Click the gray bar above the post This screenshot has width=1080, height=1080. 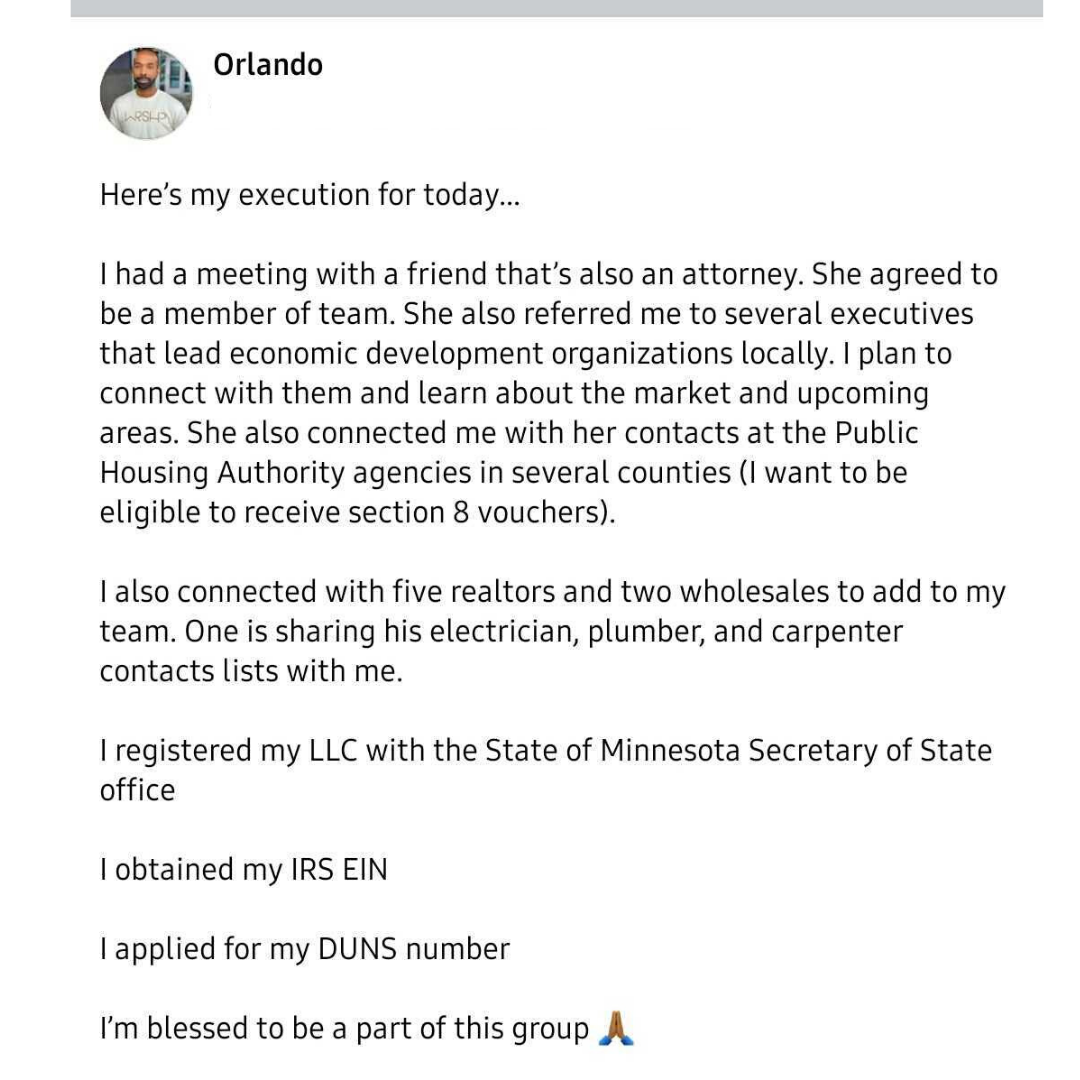557,8
